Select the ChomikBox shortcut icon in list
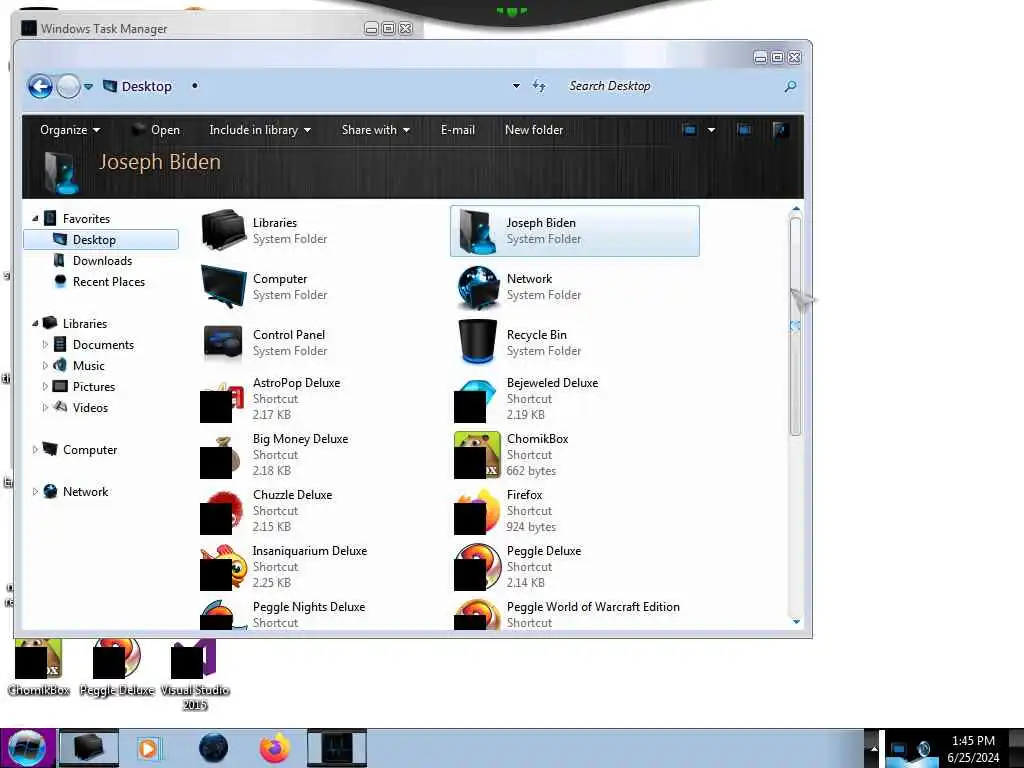1024x768 pixels. [477, 455]
